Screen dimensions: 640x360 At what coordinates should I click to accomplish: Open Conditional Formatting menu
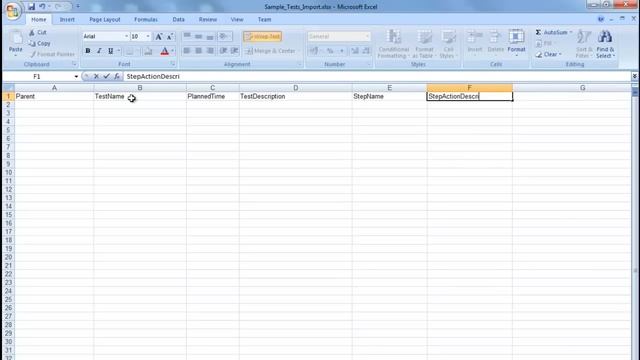tap(394, 44)
